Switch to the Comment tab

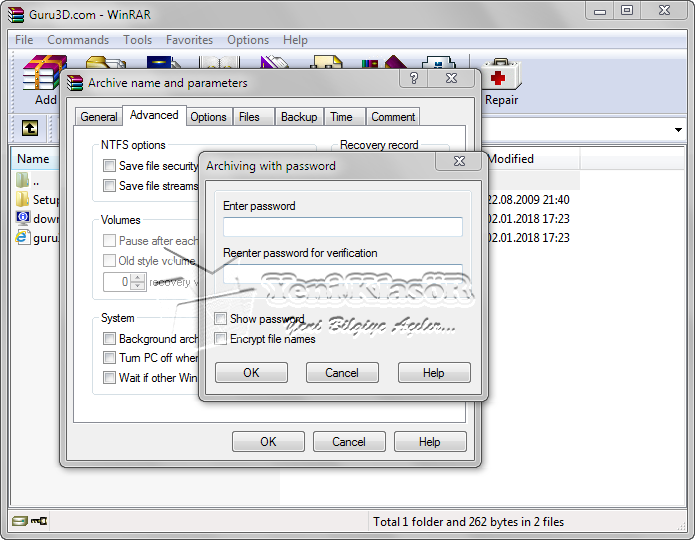(393, 117)
